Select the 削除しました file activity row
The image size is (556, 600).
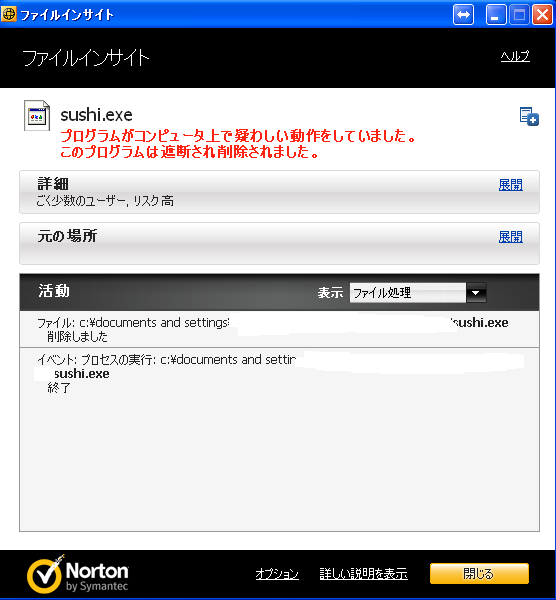click(x=279, y=329)
